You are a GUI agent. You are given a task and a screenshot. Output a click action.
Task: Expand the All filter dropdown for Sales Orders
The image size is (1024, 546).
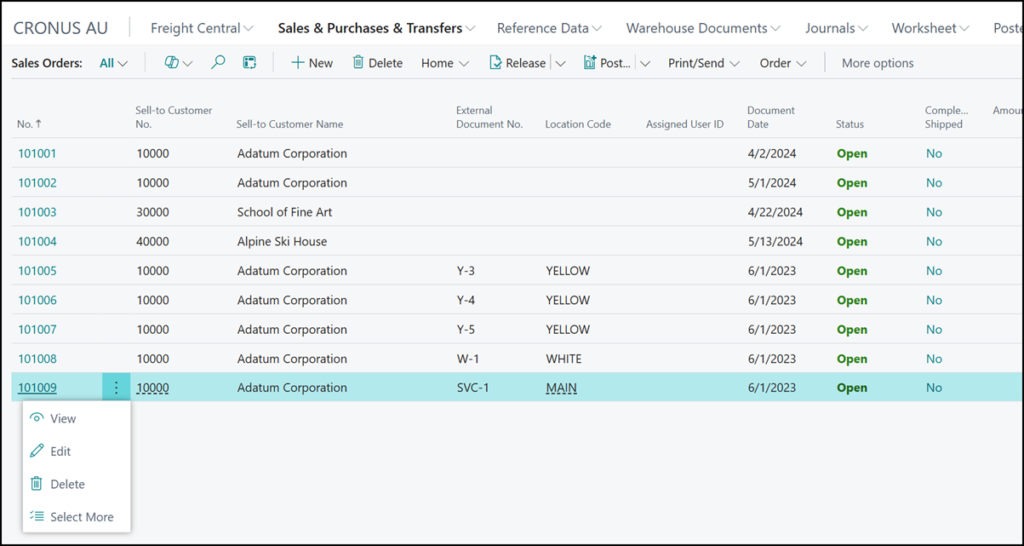coord(114,63)
